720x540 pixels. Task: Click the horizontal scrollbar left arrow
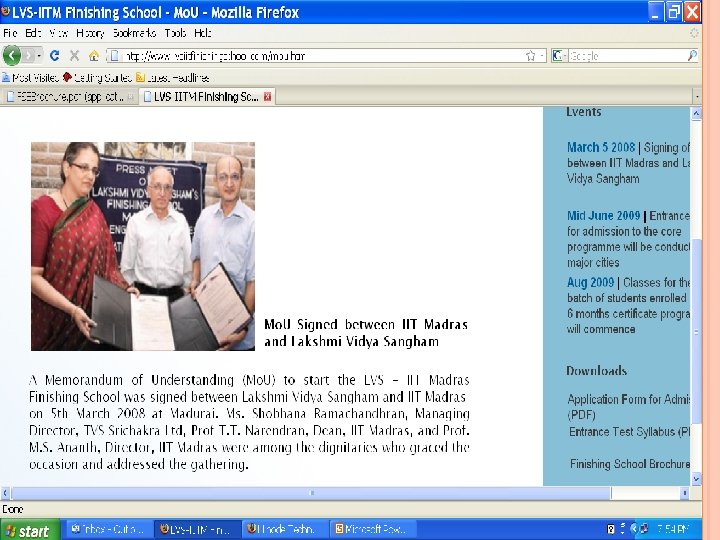5,493
